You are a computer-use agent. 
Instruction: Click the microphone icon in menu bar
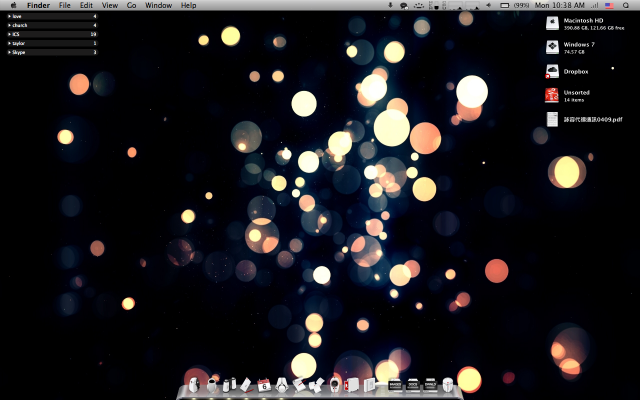[x=390, y=5]
